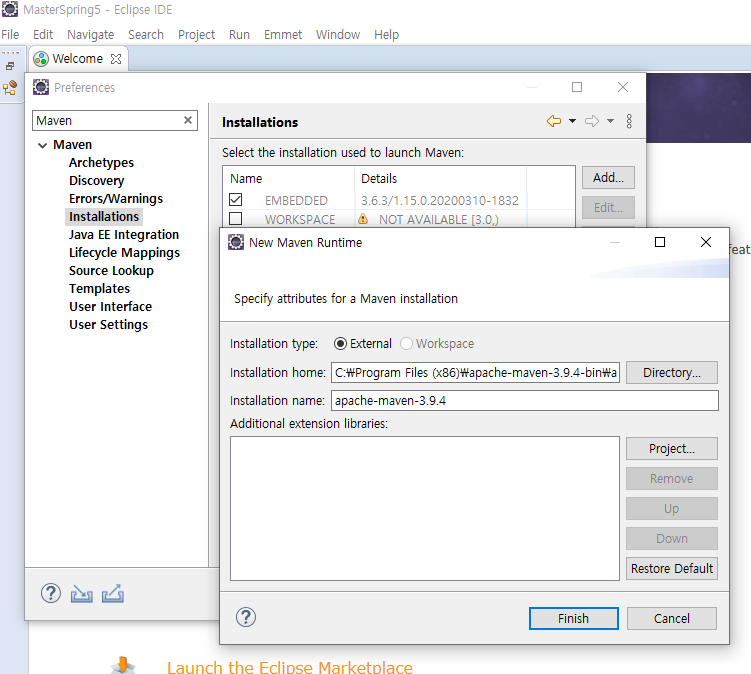751x674 pixels.
Task: Click the Up button
Action: pos(671,508)
